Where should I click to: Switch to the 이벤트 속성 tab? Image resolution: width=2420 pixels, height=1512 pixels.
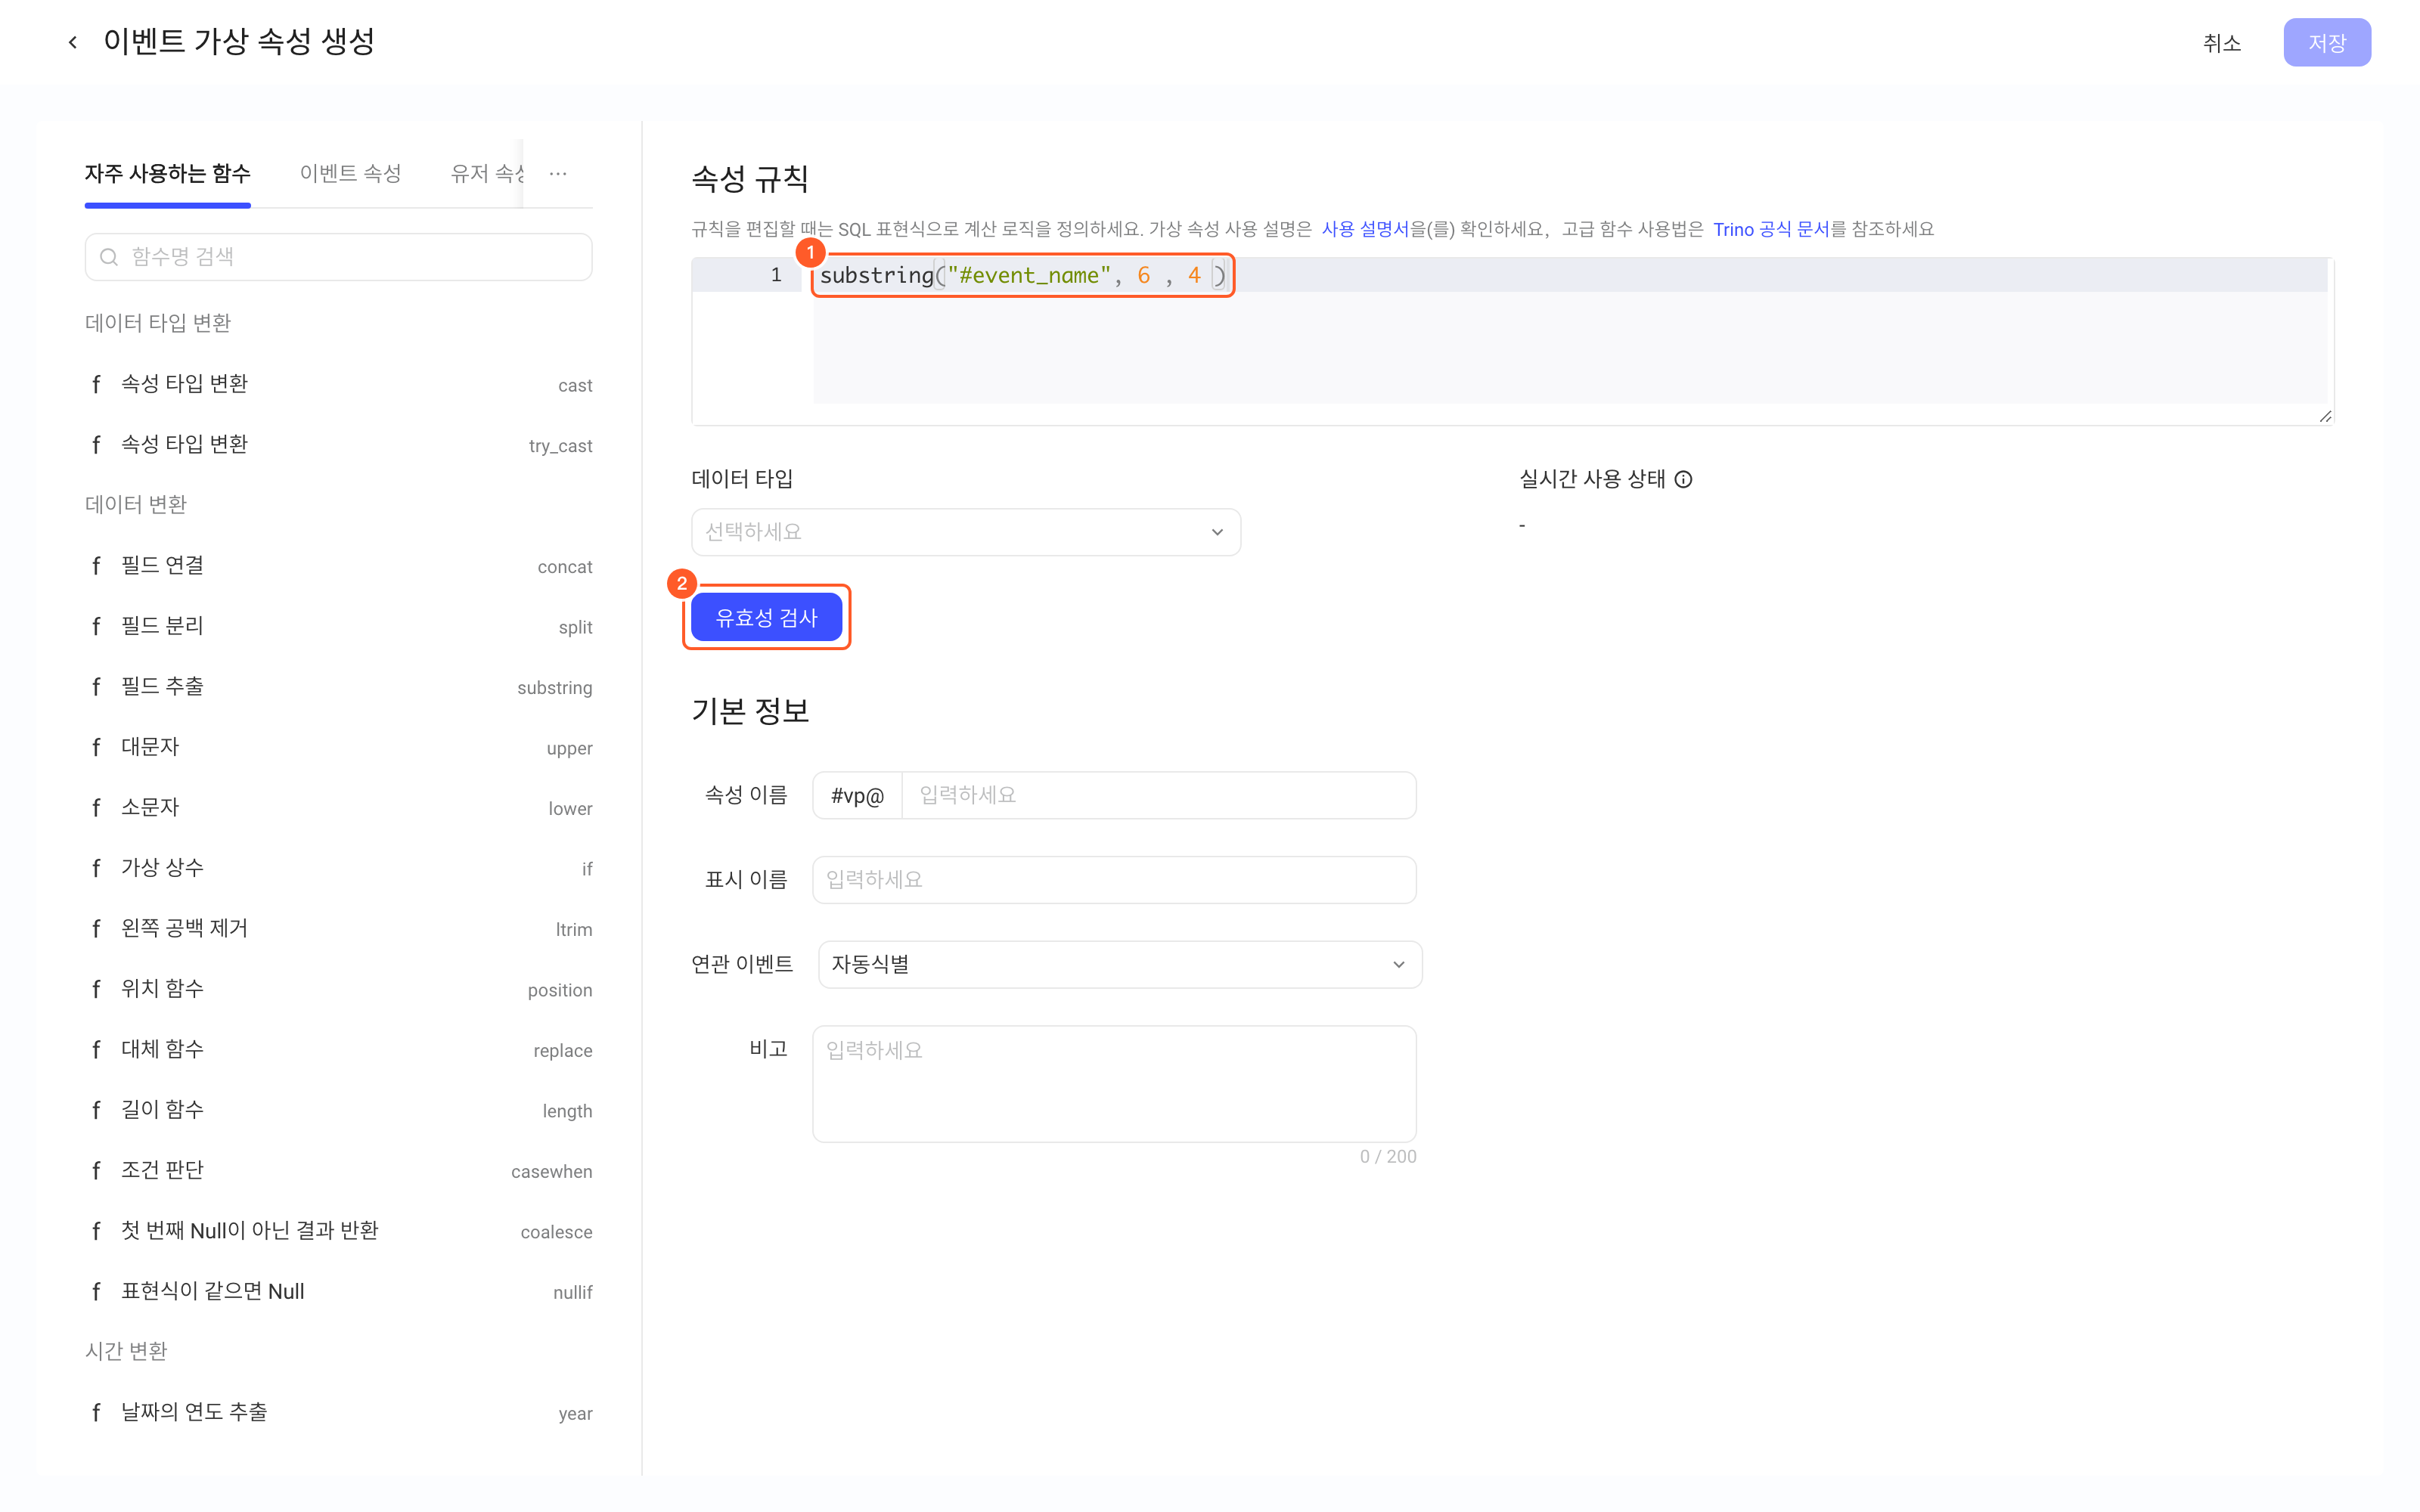click(x=351, y=174)
